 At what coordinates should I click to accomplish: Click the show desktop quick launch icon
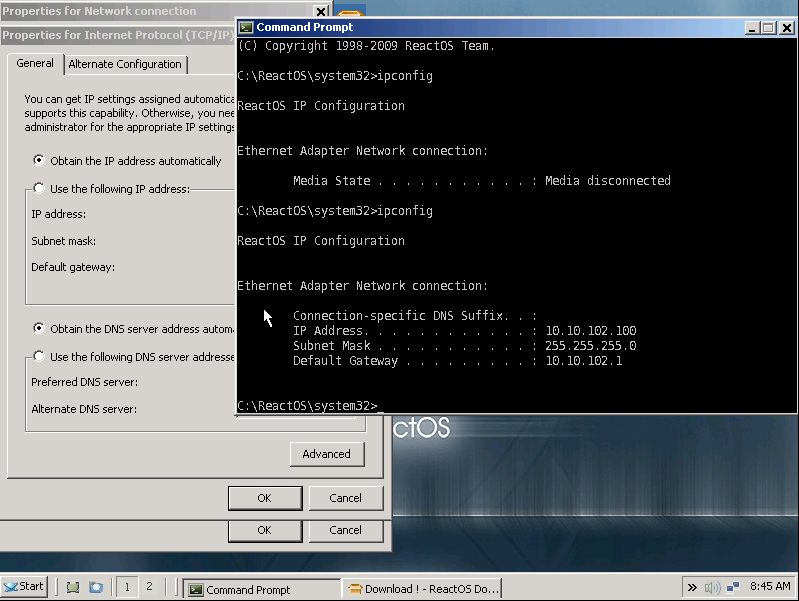(73, 587)
